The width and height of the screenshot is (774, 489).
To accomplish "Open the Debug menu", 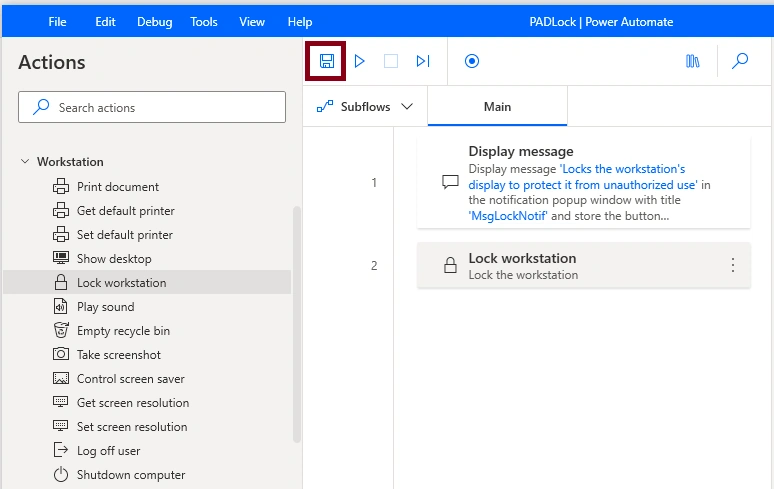I will pos(155,22).
